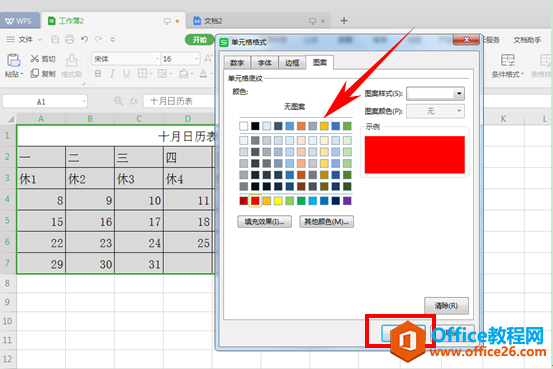Click the zoom magnifier icon beside formula bar

118,101
